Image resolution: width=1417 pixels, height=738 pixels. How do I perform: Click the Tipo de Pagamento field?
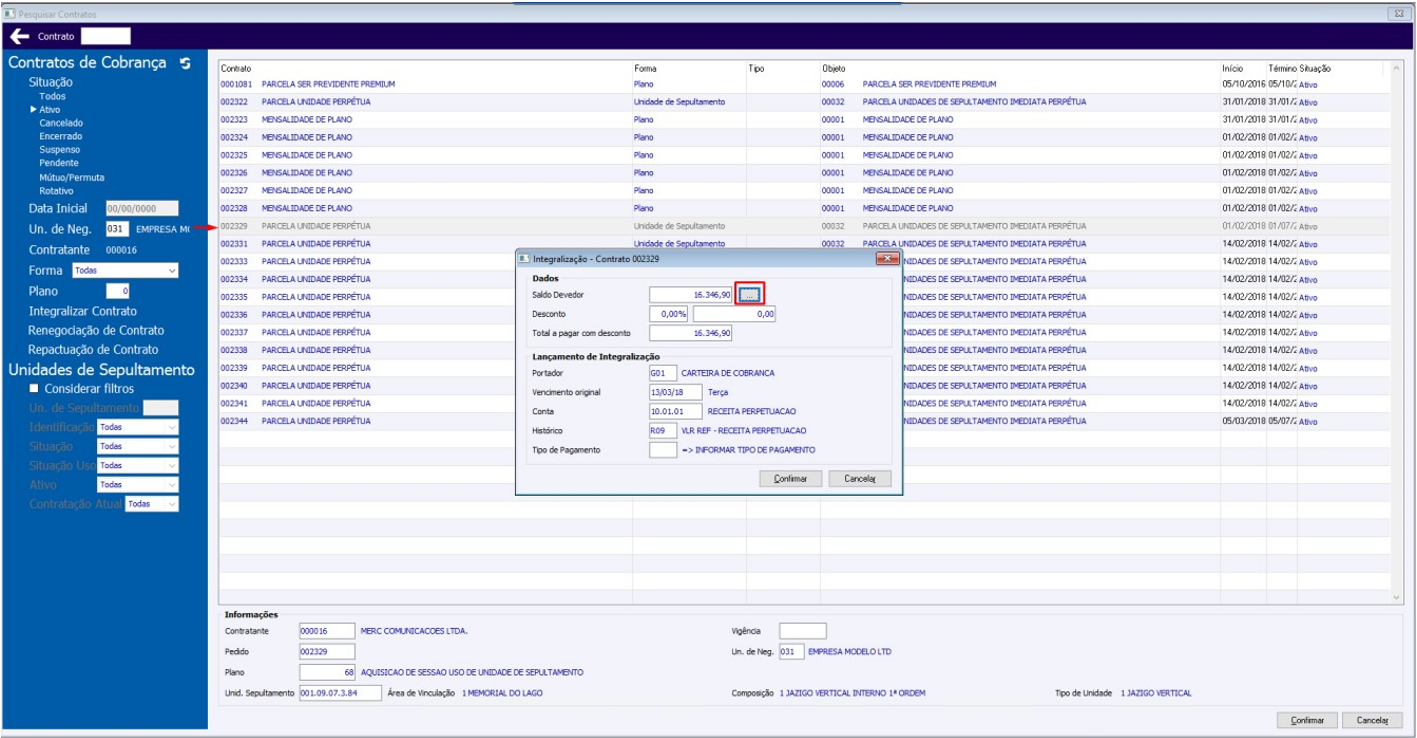coord(663,450)
